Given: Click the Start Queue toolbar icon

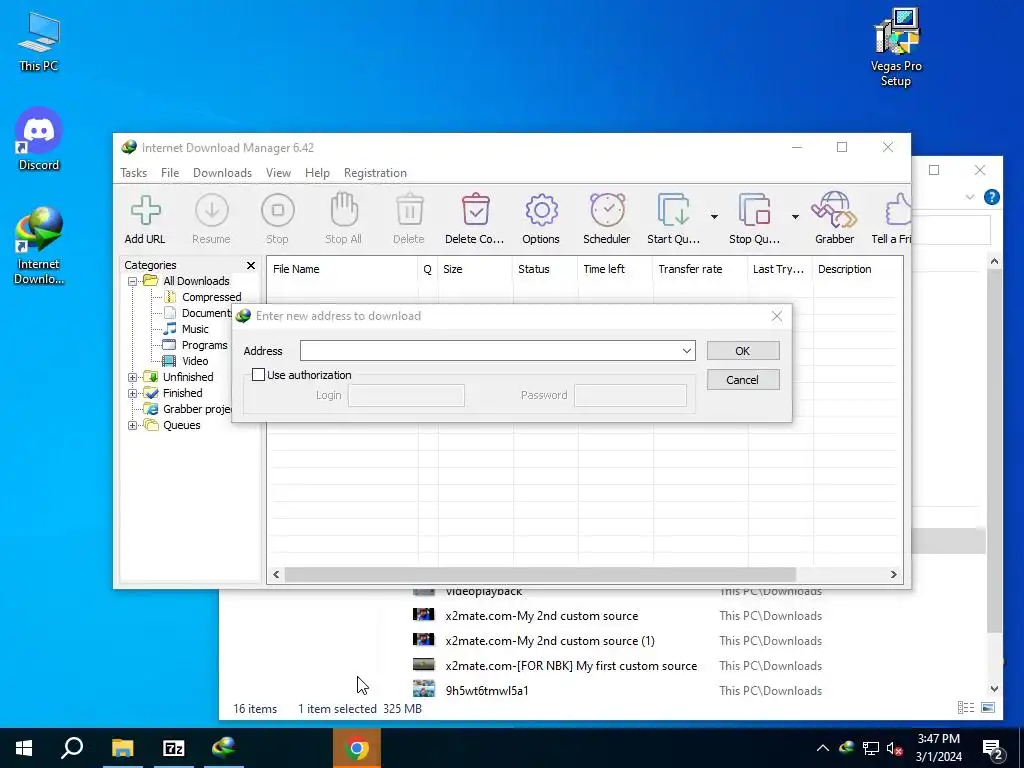Looking at the screenshot, I should [x=673, y=210].
